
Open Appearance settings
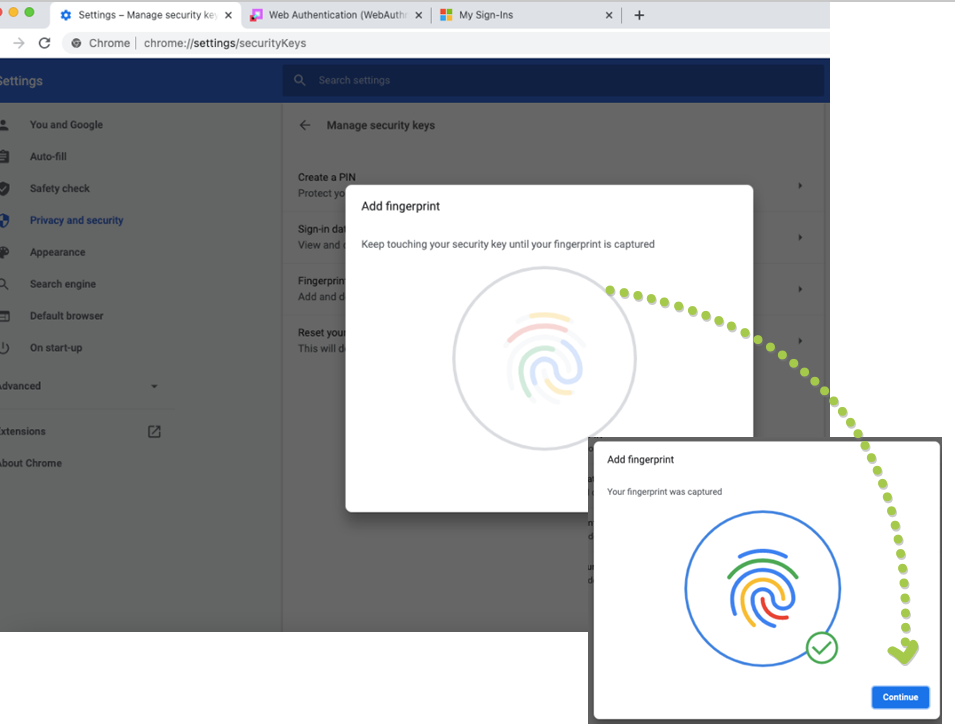click(57, 252)
